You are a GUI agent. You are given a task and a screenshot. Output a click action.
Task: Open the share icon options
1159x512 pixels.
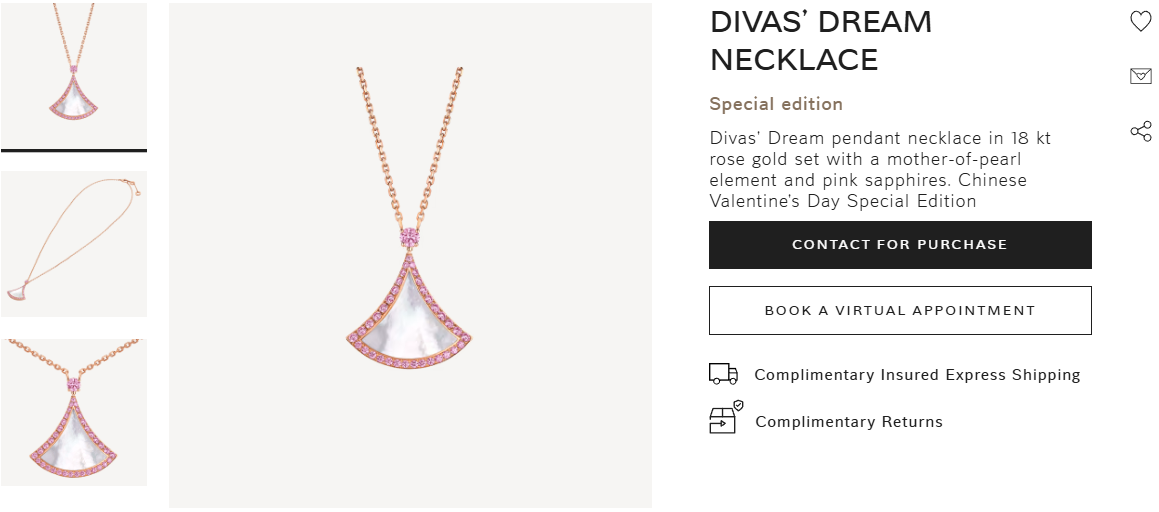click(1140, 131)
